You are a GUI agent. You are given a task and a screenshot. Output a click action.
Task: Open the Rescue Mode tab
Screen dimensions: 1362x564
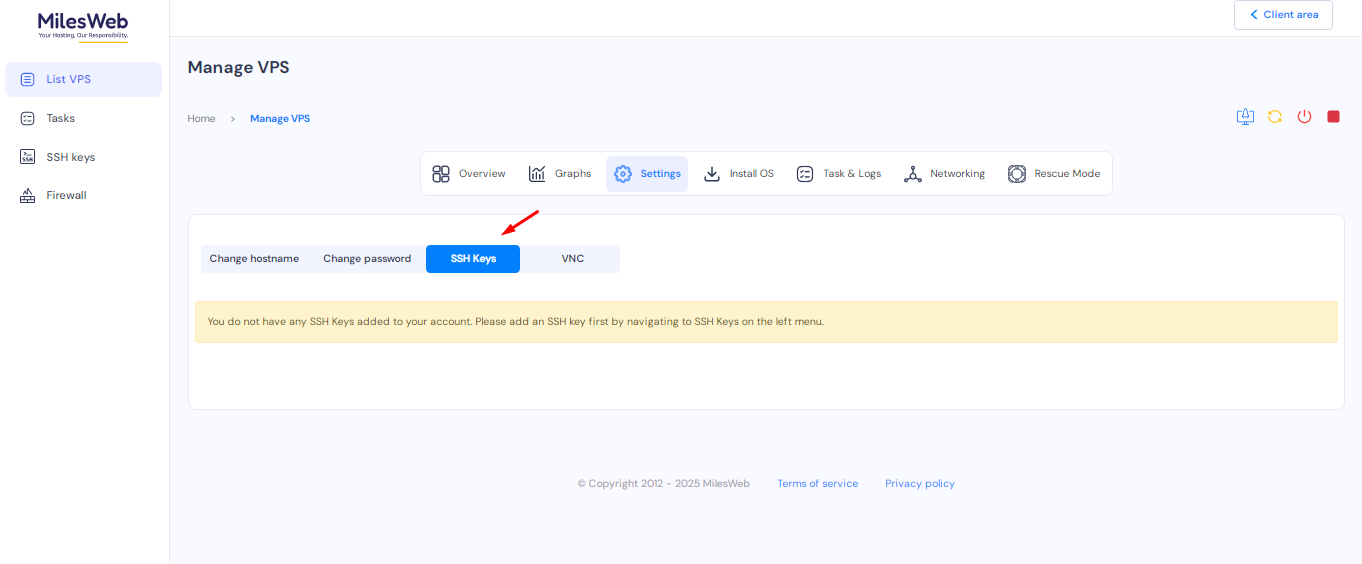click(x=1054, y=174)
